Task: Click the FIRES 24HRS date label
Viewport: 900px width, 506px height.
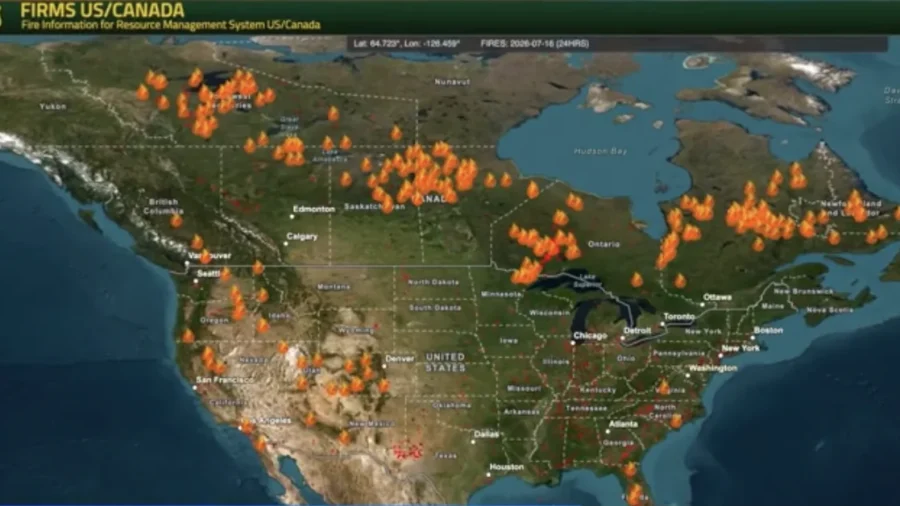Action: click(x=534, y=44)
